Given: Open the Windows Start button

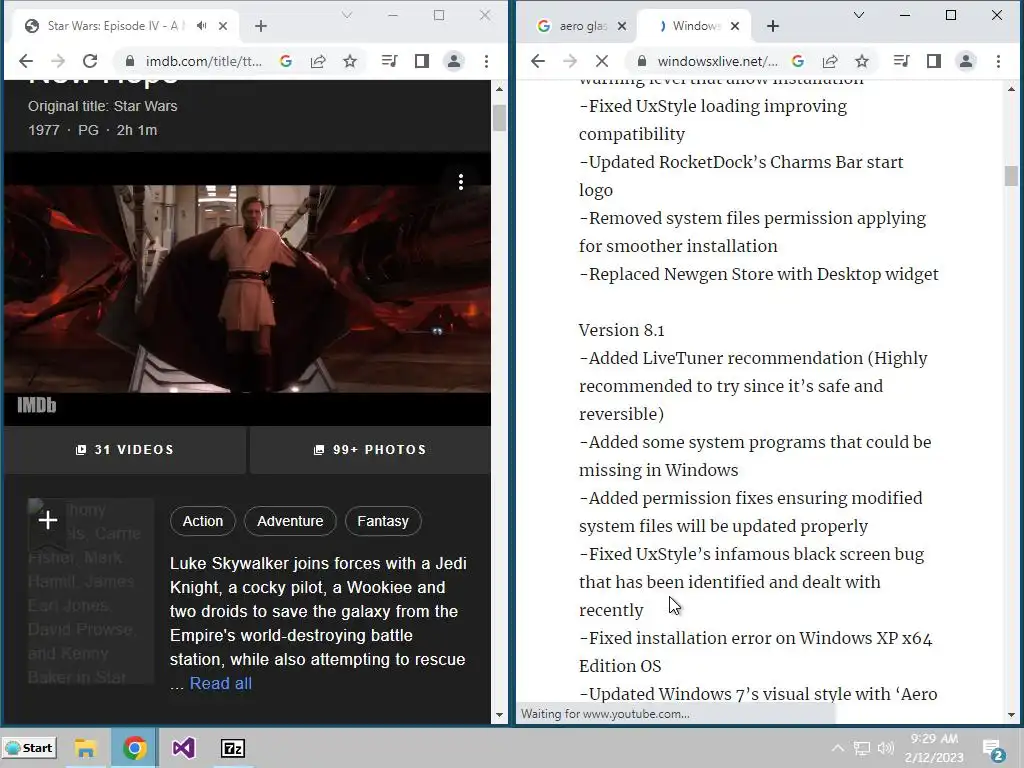Looking at the screenshot, I should point(29,748).
